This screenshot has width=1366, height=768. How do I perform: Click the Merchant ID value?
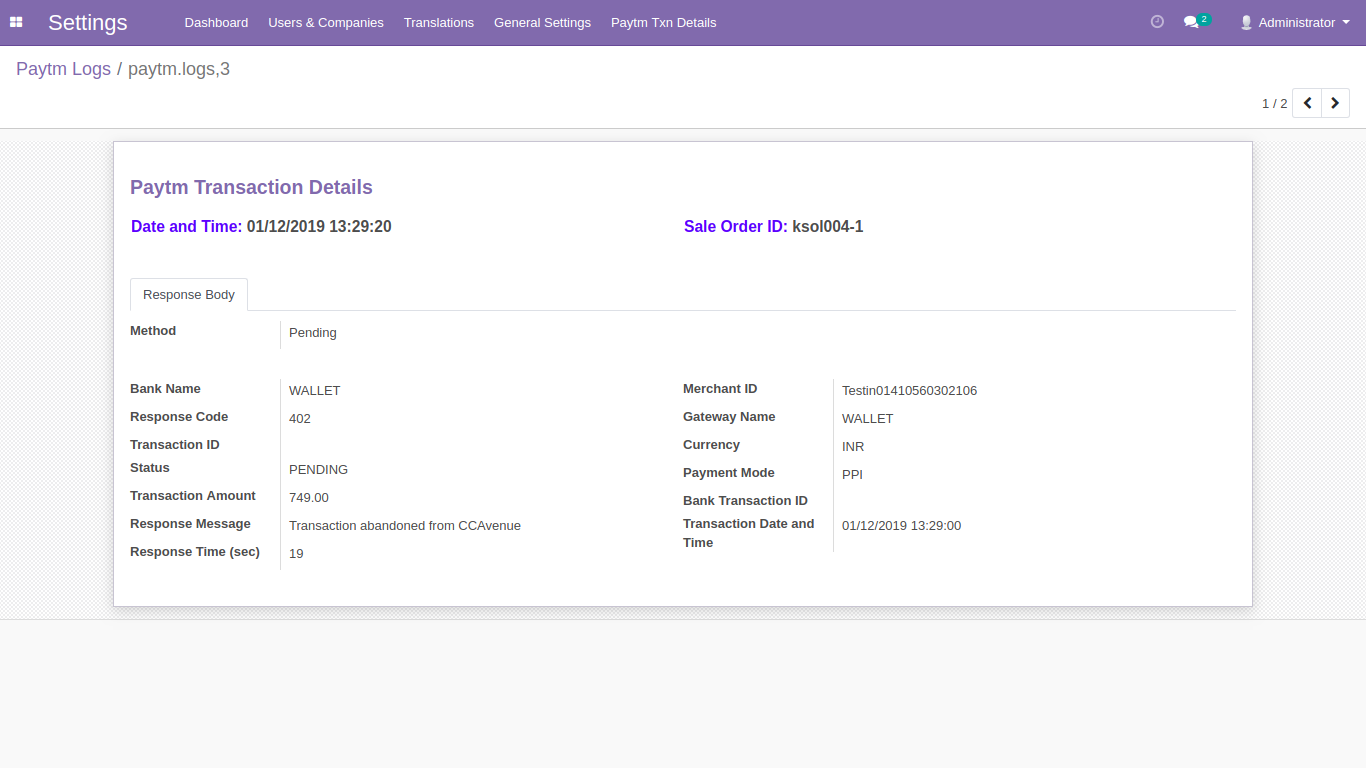[x=909, y=391]
